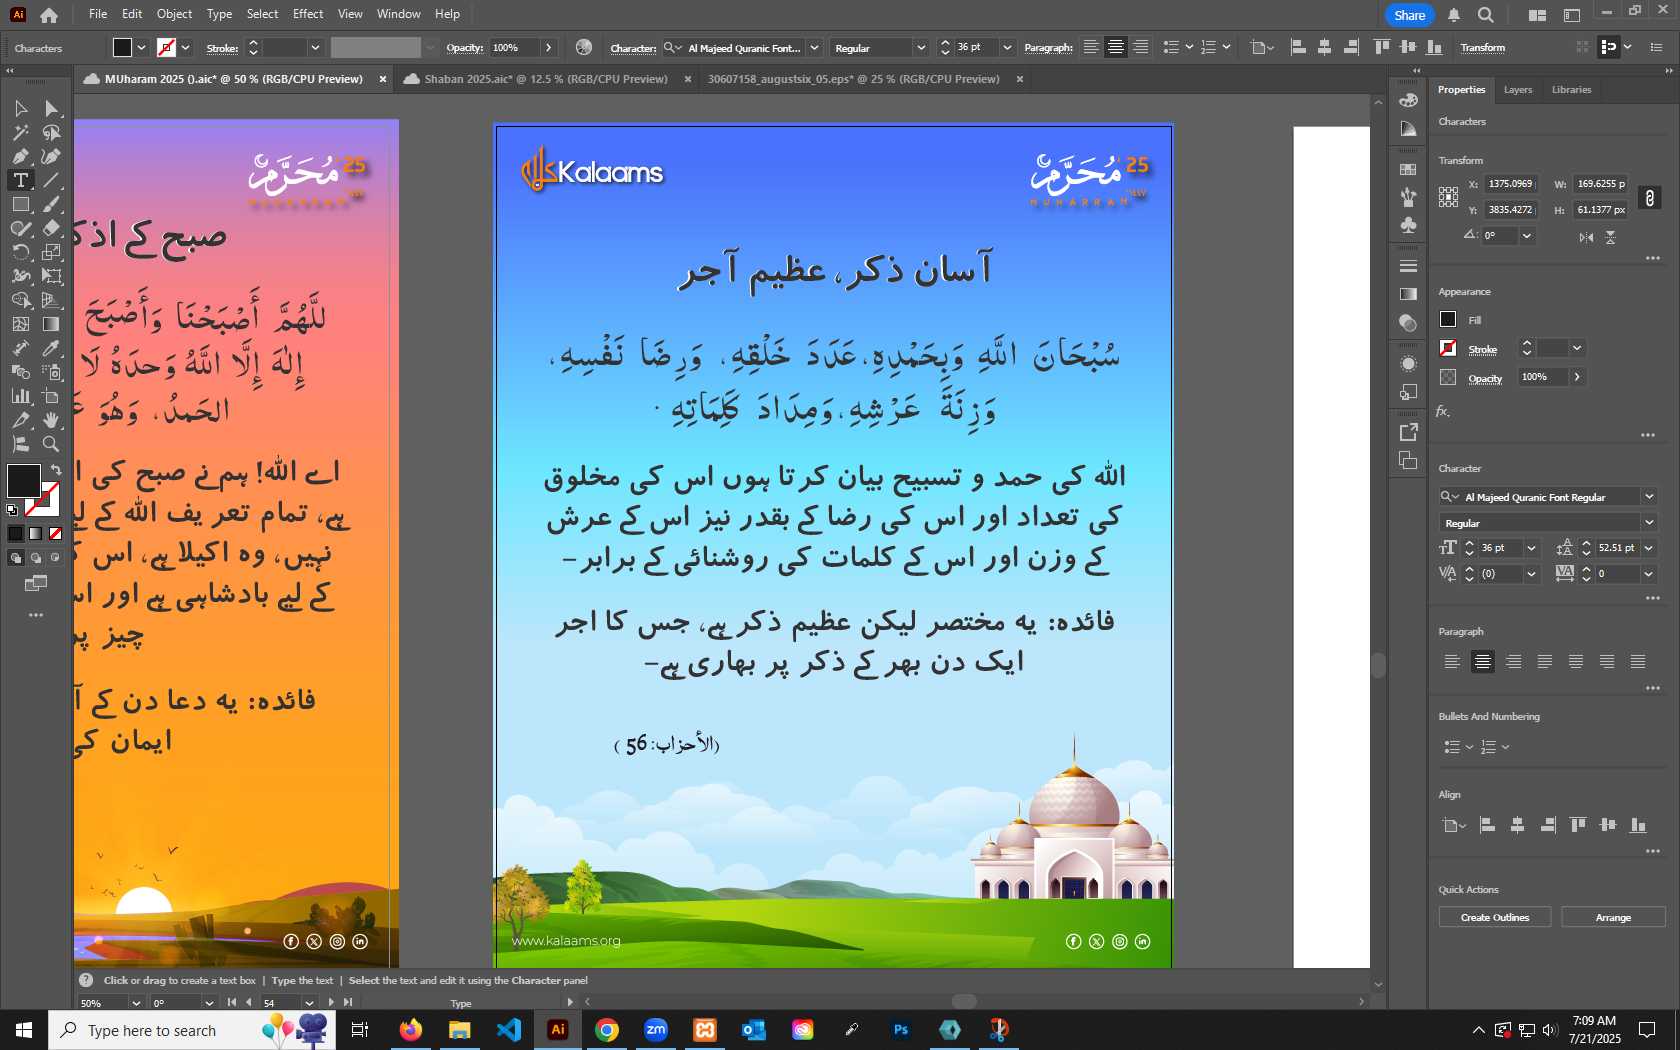The width and height of the screenshot is (1680, 1050).
Task: Click Transform link in control bar
Action: coord(1482,48)
